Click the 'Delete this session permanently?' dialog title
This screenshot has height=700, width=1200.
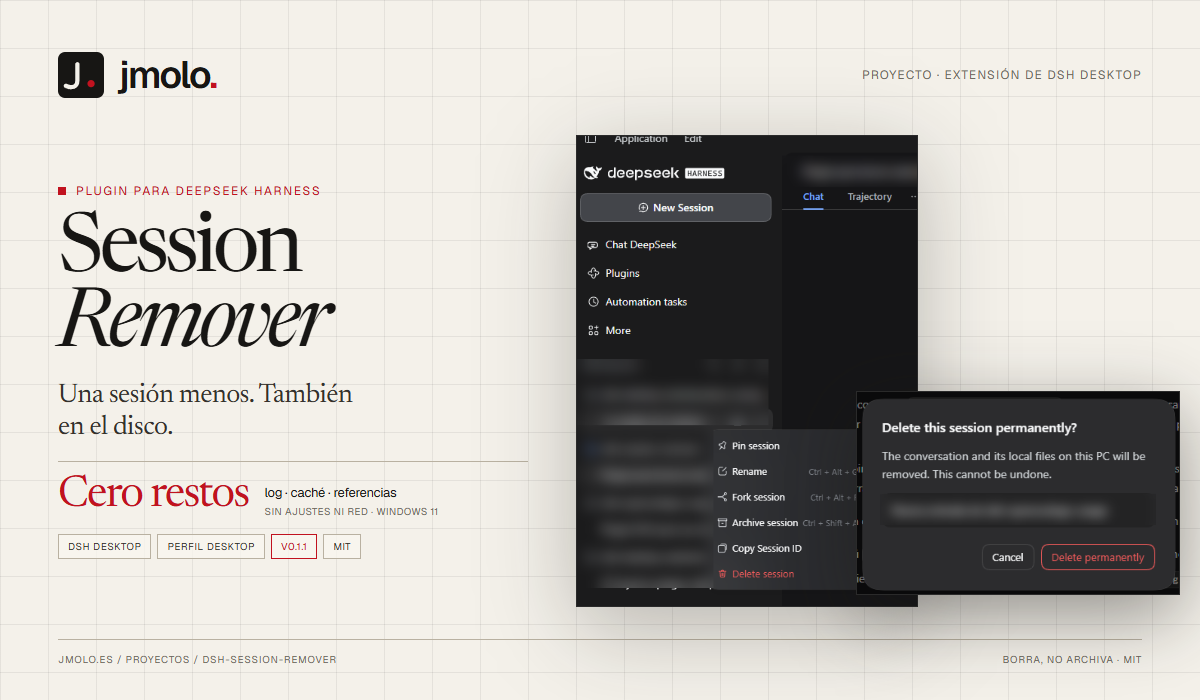coord(979,428)
